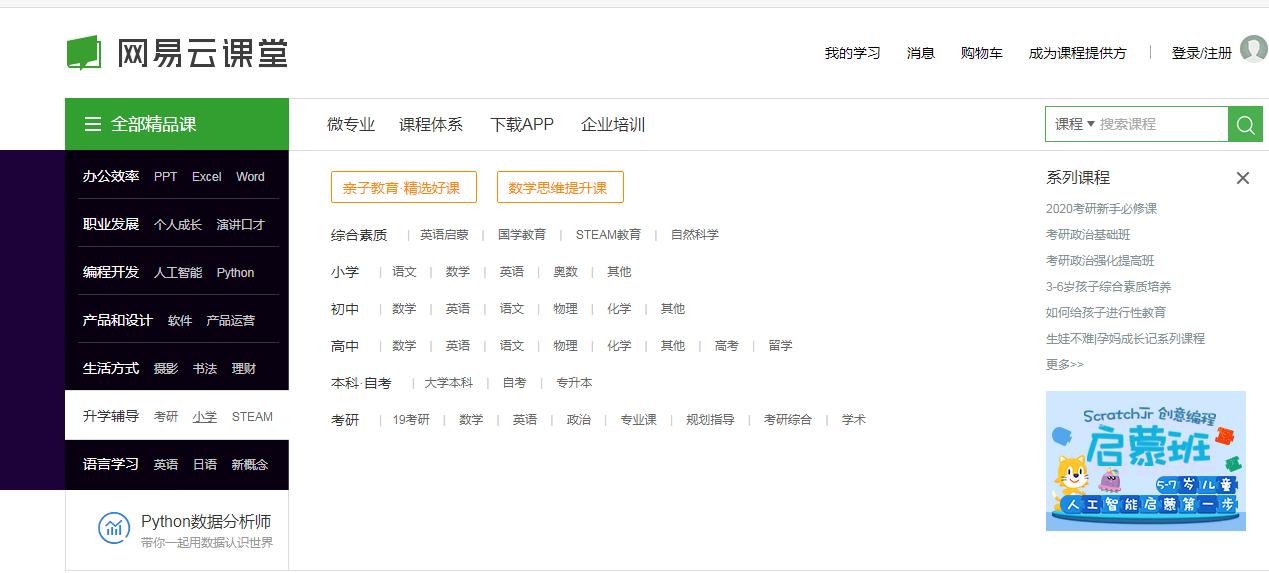
Task: Select the 下载APP tab
Action: tap(522, 124)
